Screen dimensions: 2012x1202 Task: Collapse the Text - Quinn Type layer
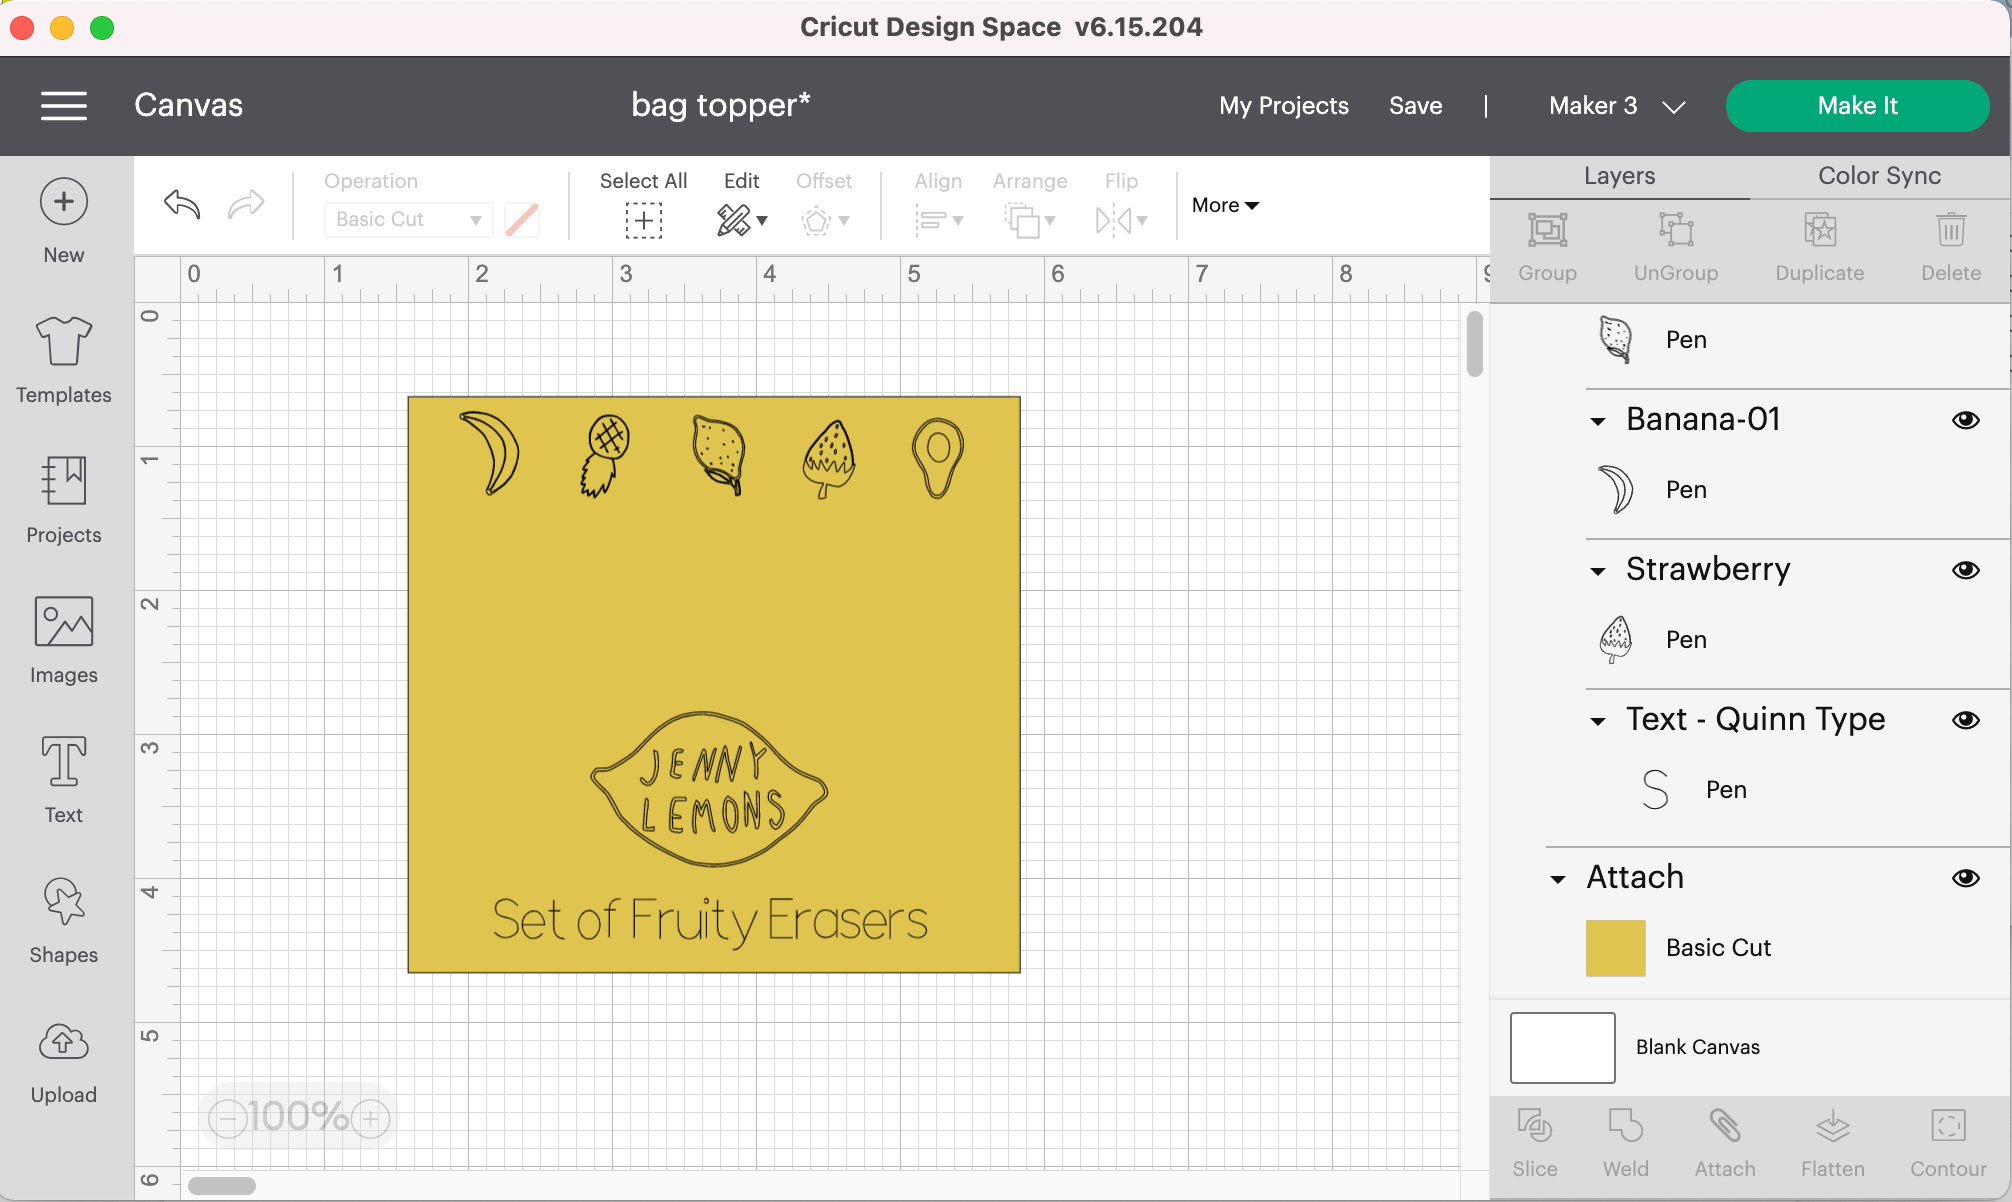[1598, 721]
